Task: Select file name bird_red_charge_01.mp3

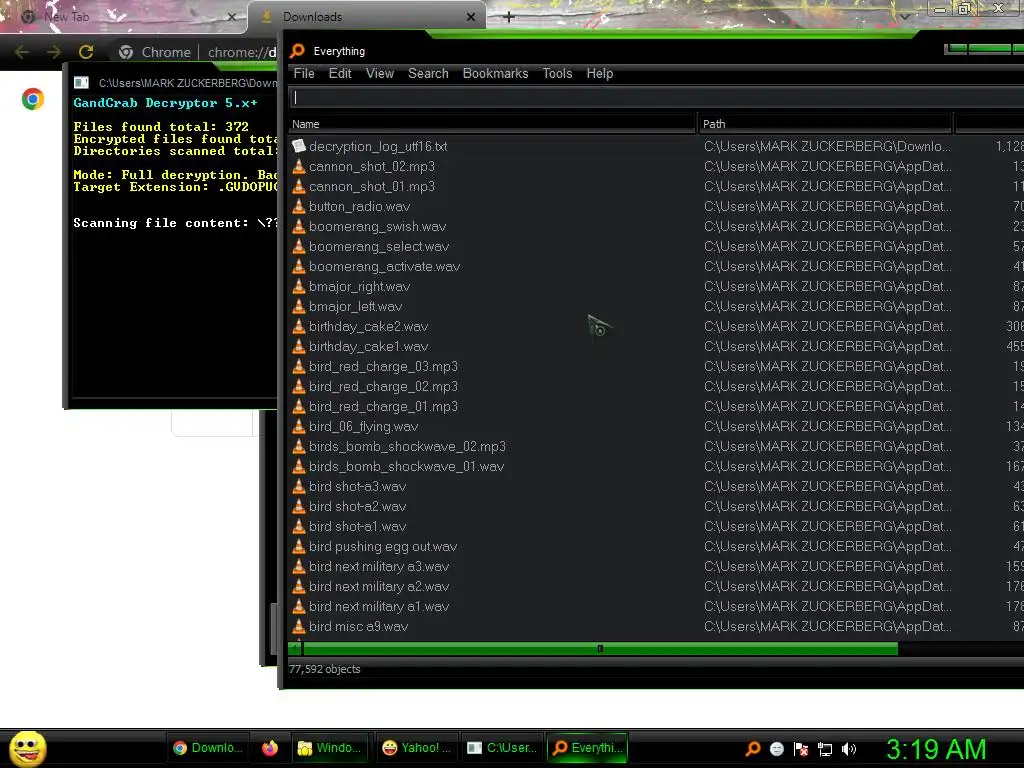Action: 383,407
